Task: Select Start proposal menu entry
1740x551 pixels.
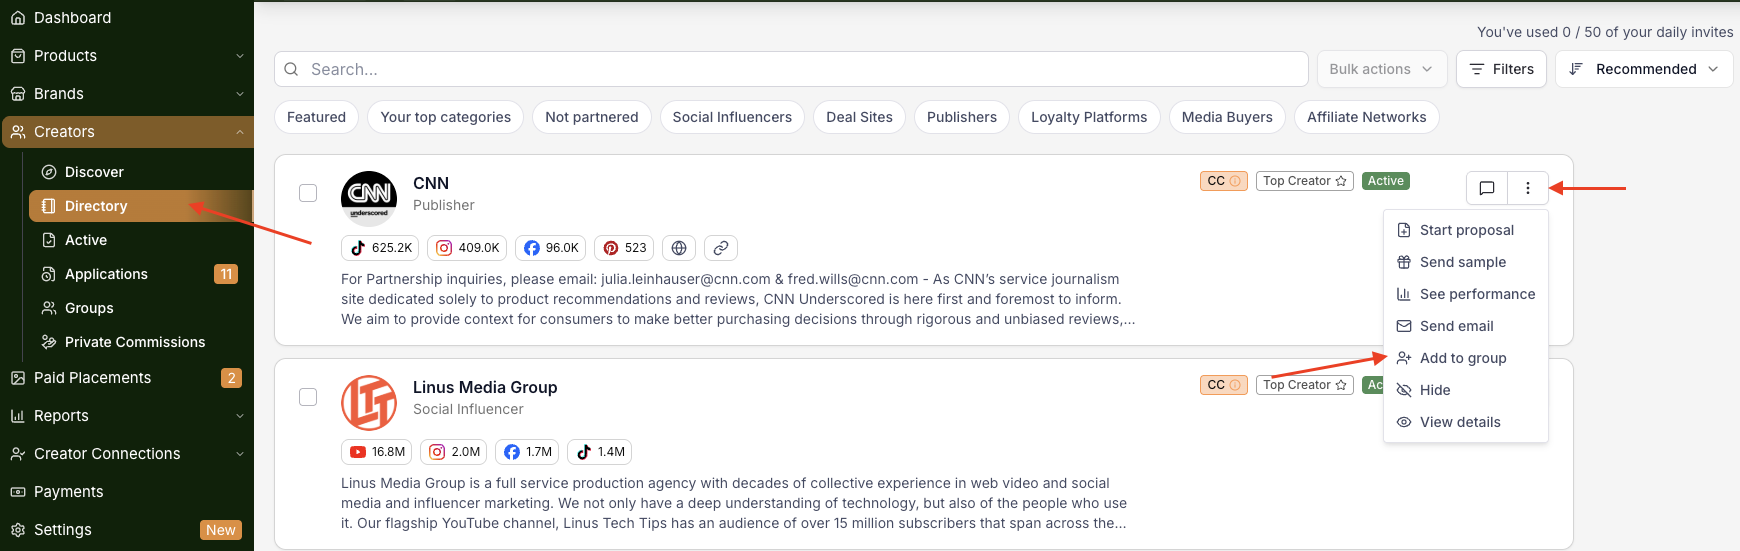Action: (1466, 230)
